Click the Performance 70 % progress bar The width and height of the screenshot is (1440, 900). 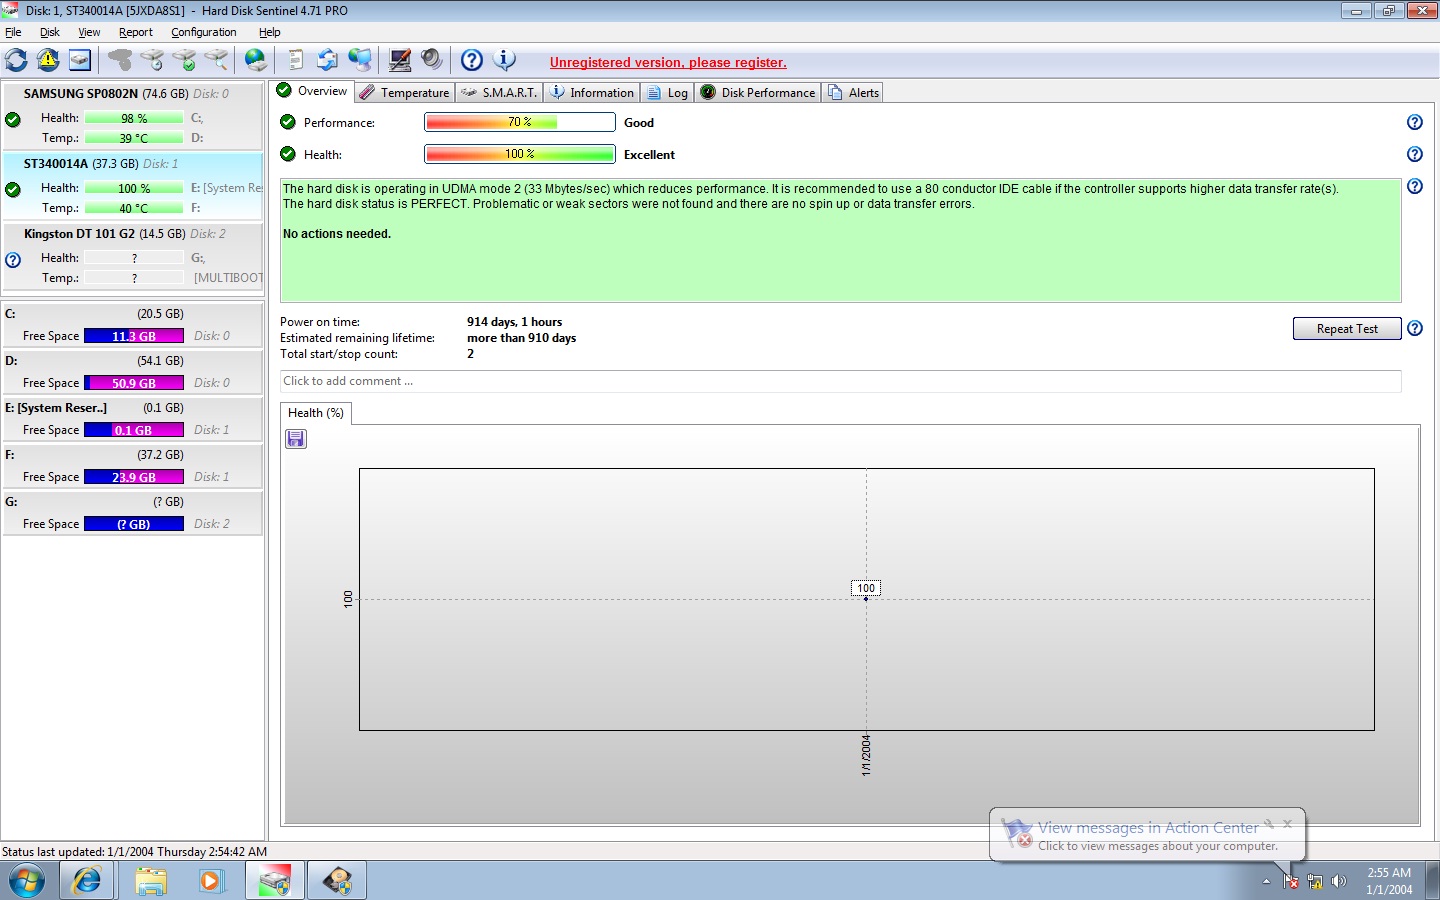[520, 122]
